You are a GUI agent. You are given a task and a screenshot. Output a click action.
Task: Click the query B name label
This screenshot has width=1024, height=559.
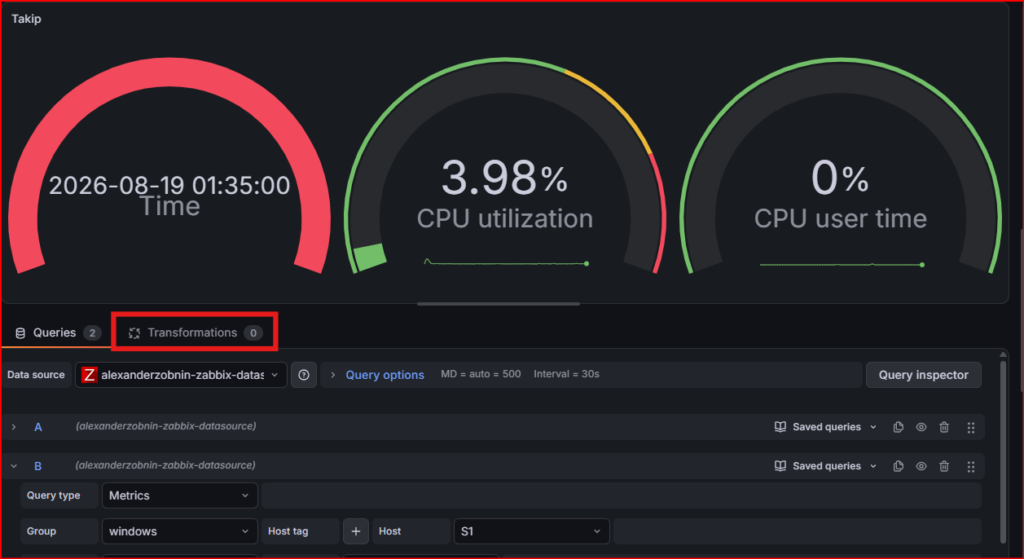point(38,466)
